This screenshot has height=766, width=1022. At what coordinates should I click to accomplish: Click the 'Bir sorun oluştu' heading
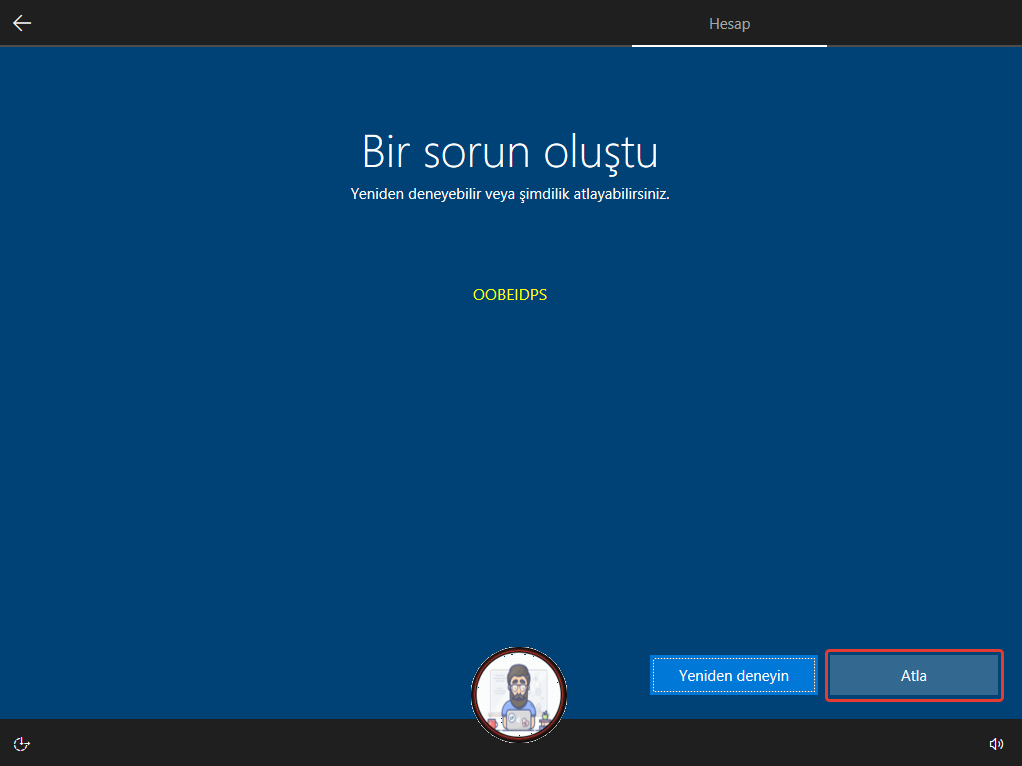(510, 153)
